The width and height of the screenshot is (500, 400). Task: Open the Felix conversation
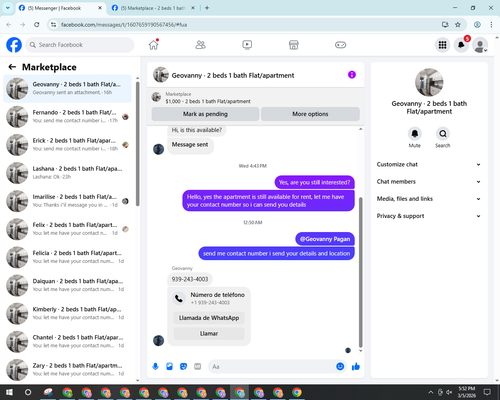[x=67, y=229]
